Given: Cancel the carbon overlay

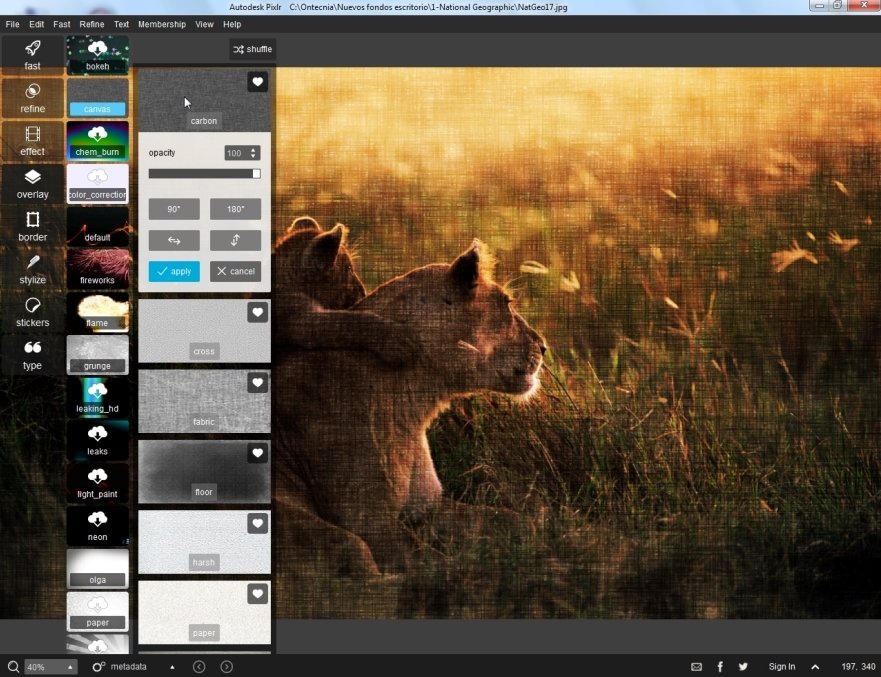Looking at the screenshot, I should click(235, 271).
